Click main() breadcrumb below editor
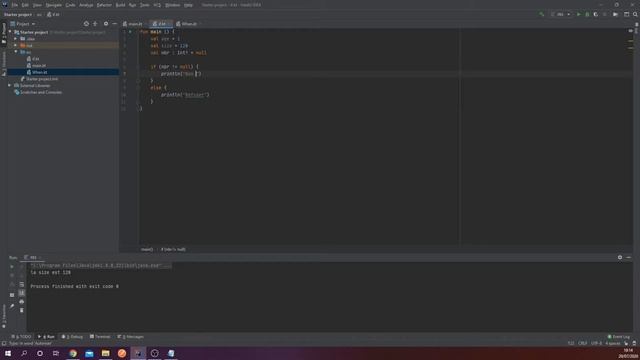 click(147, 249)
